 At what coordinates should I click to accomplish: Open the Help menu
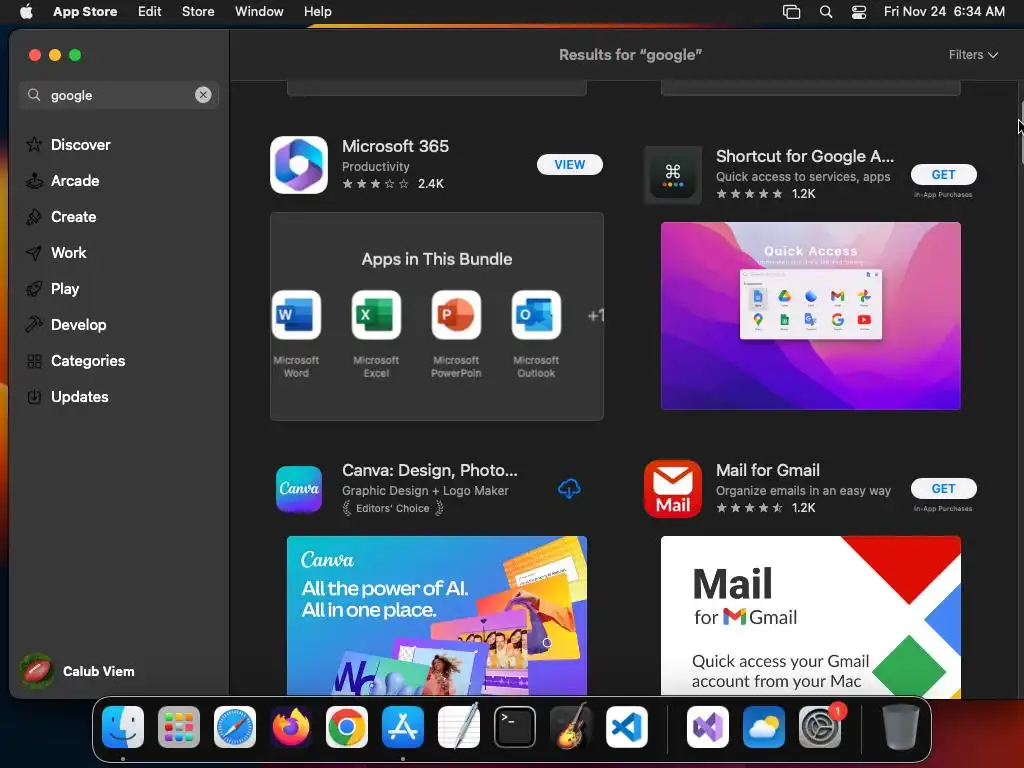point(317,11)
